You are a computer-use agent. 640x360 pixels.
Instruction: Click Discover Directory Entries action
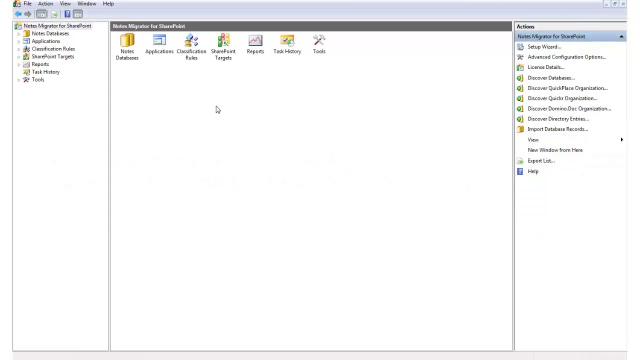pyautogui.click(x=558, y=119)
